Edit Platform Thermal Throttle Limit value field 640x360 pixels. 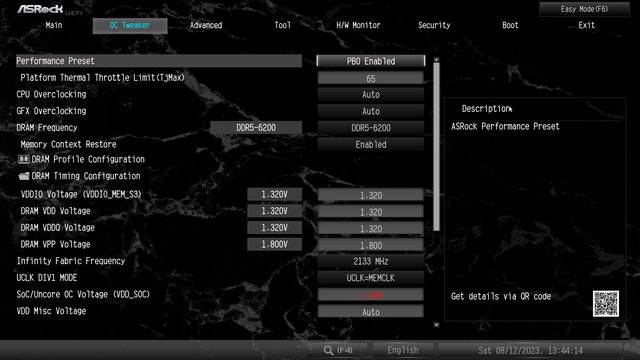(371, 78)
